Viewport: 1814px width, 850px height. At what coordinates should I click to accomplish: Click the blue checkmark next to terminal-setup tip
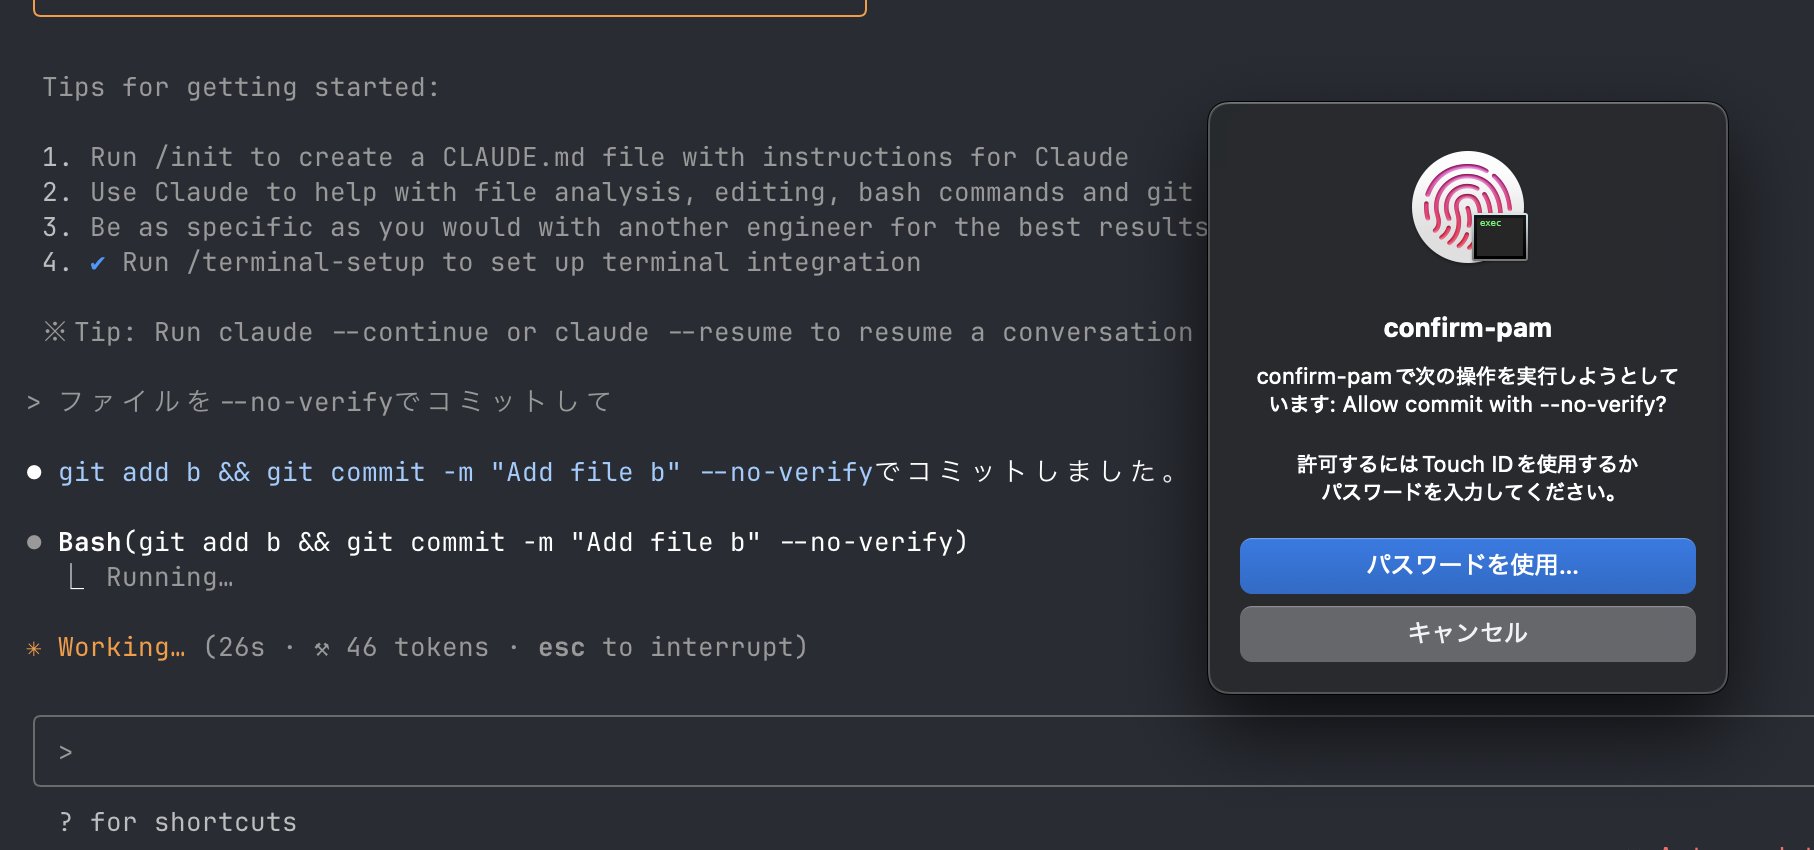pyautogui.click(x=97, y=263)
